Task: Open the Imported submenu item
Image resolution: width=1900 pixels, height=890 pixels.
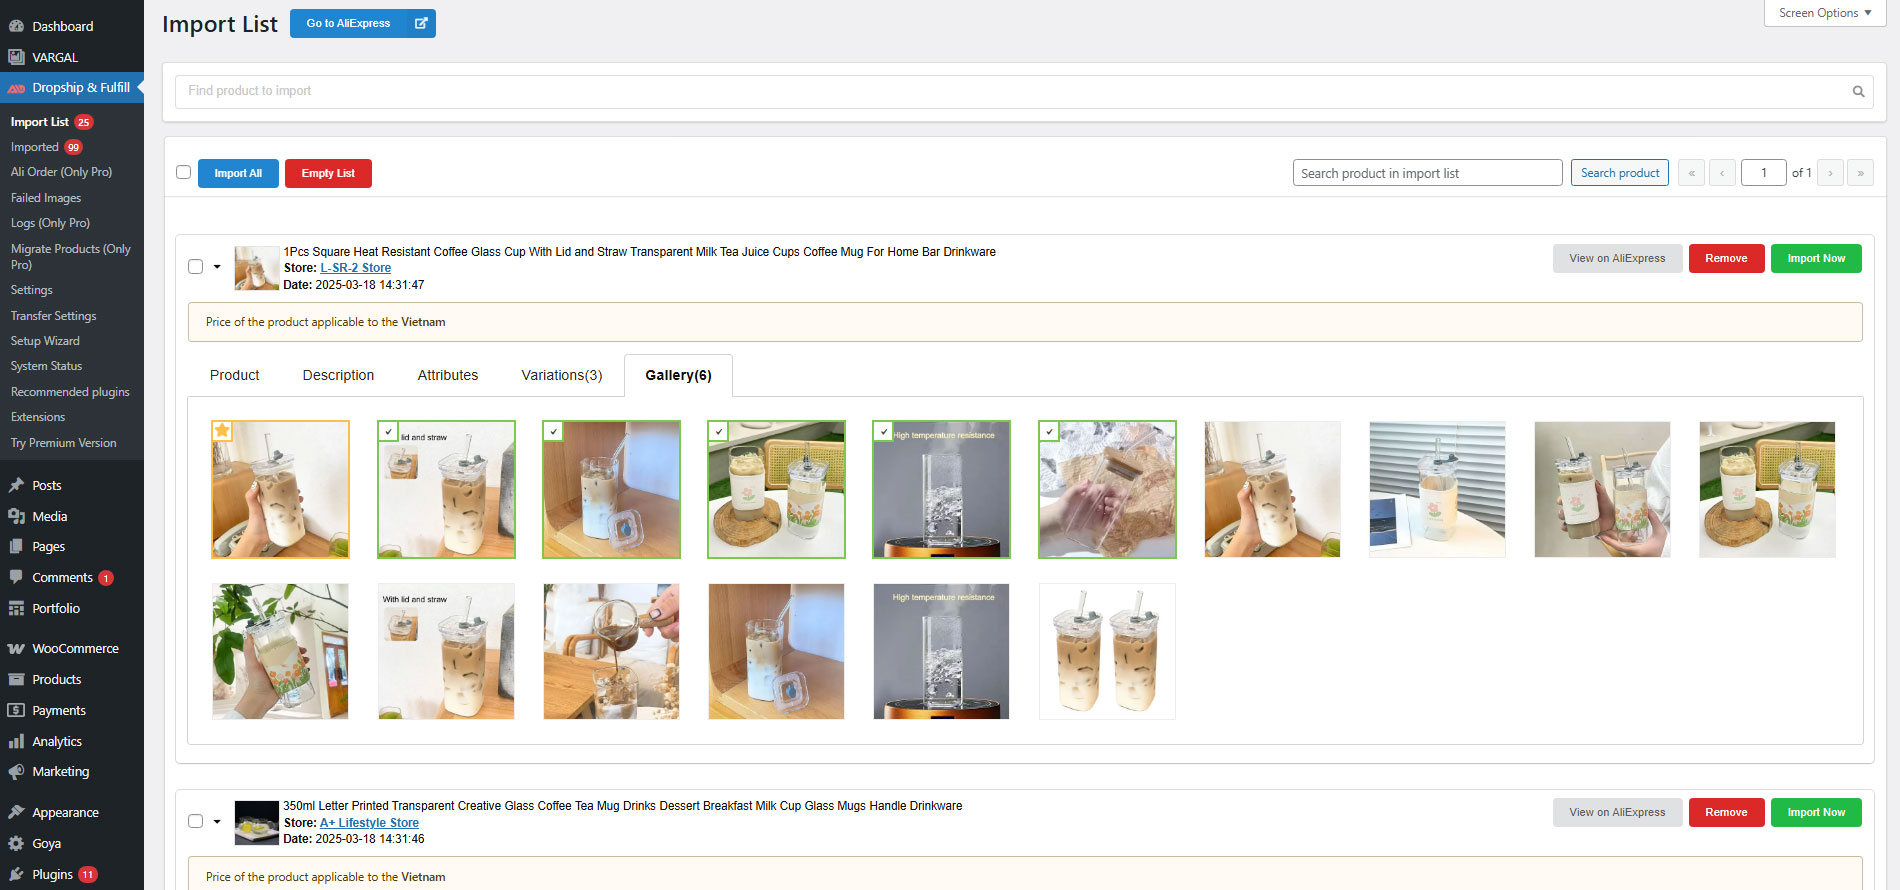Action: coord(35,147)
